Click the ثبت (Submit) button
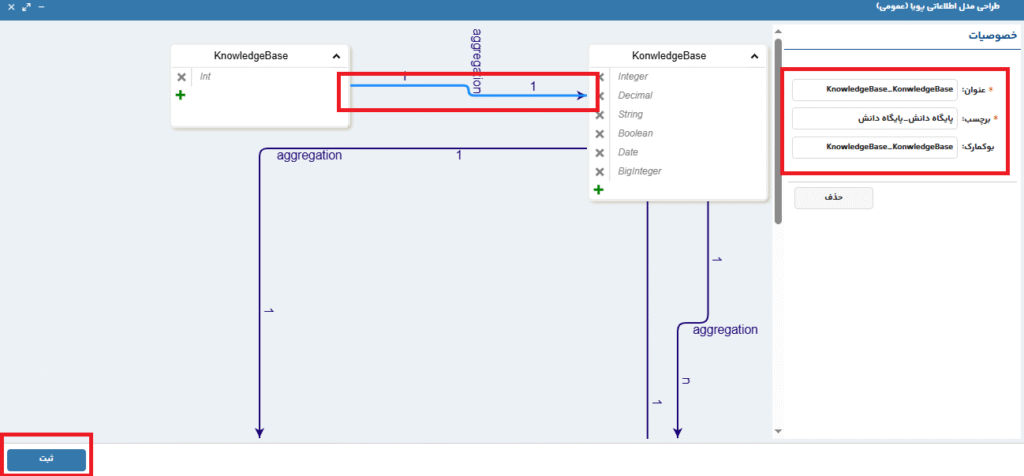 (x=46, y=458)
